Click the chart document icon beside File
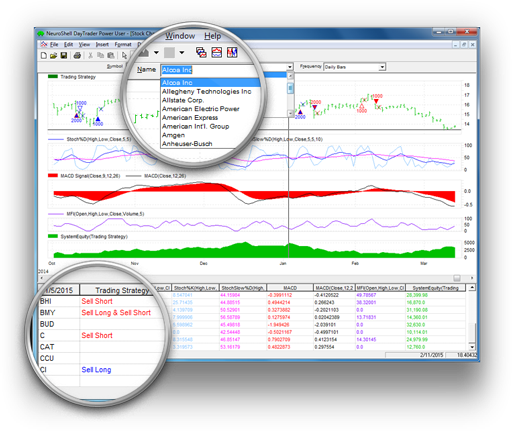 pos(44,44)
